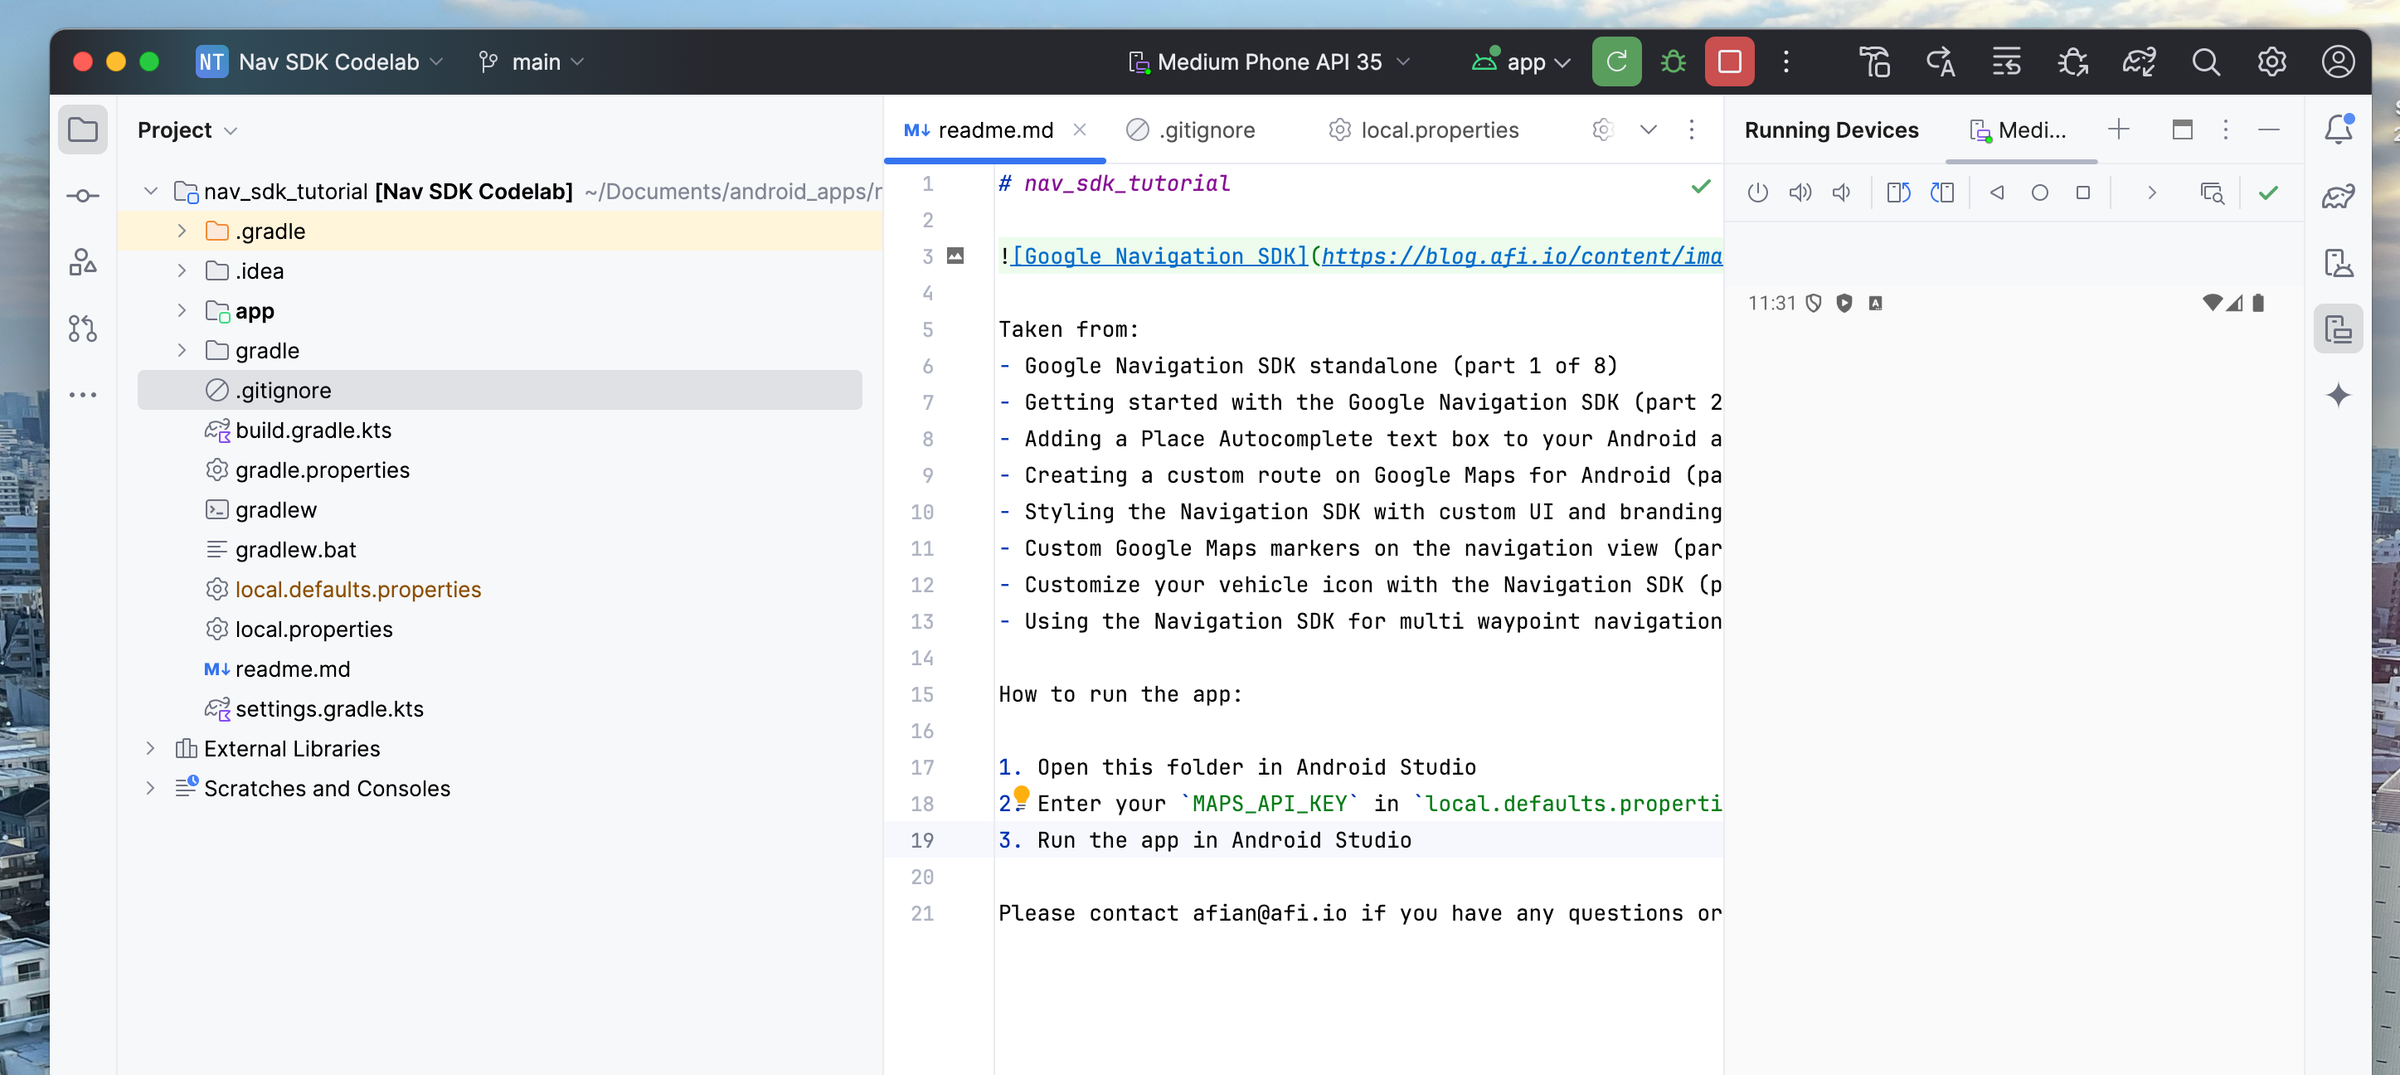Open the Notifications bell panel

tap(2339, 128)
